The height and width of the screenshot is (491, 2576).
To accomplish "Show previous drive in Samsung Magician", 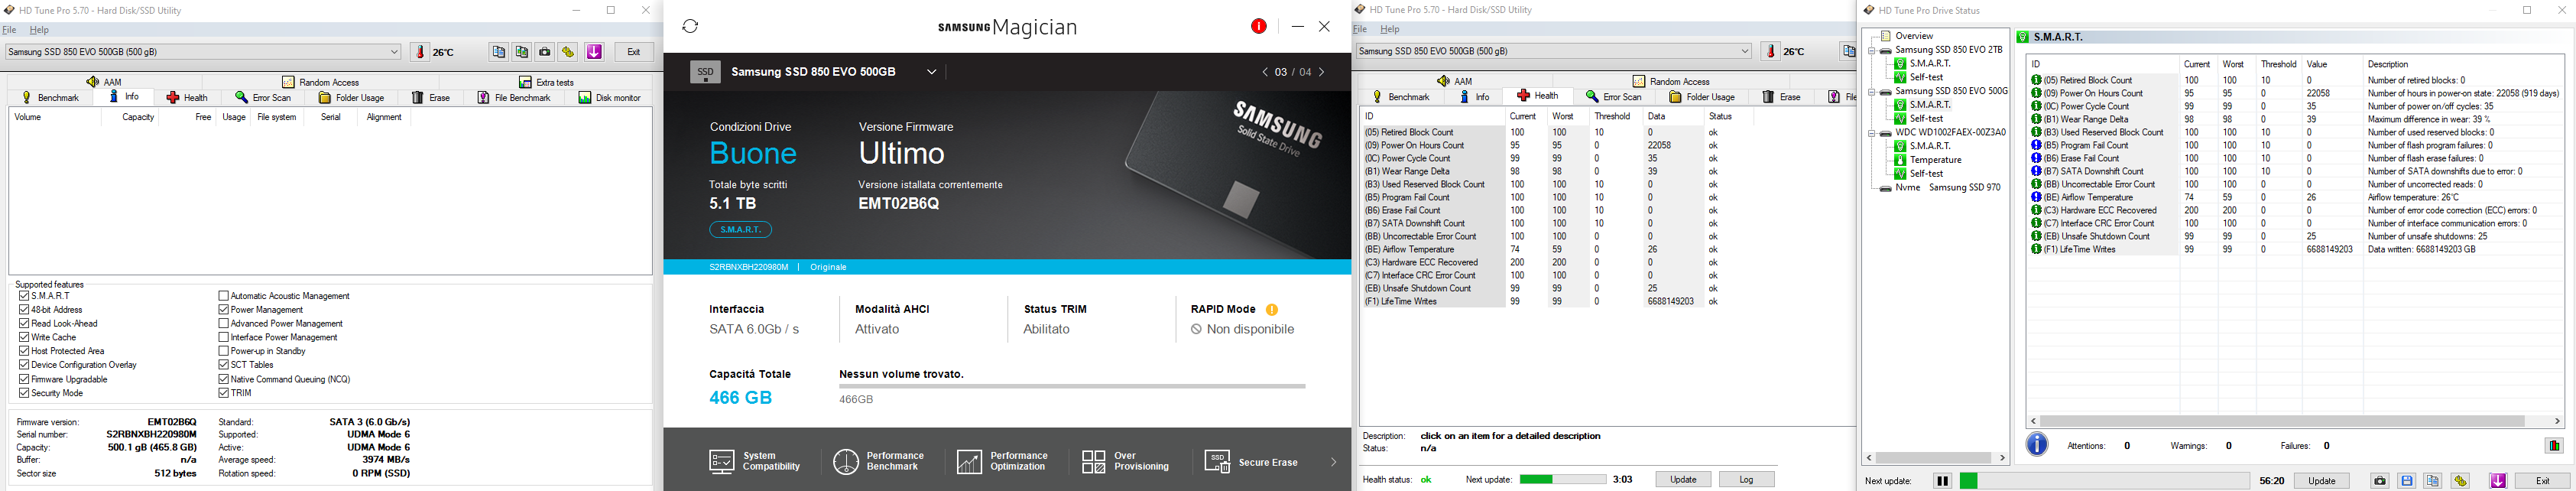I will [1265, 72].
